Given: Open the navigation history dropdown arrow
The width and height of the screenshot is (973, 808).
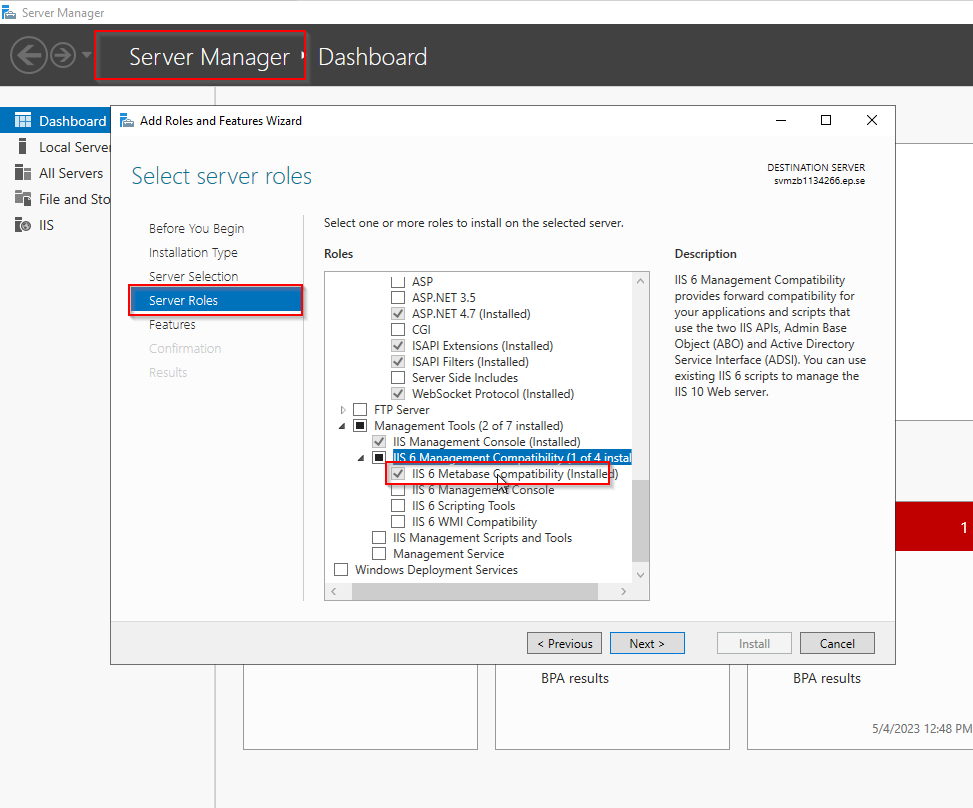Looking at the screenshot, I should tap(87, 55).
